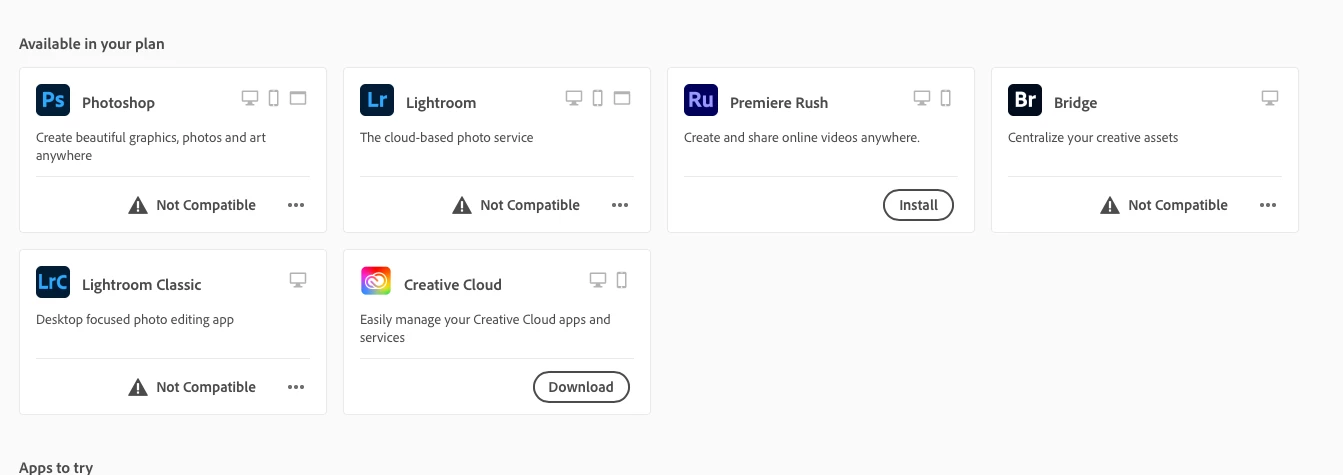Open Lightroom's three-dot more options menu
The width and height of the screenshot is (1343, 475).
pyautogui.click(x=620, y=205)
